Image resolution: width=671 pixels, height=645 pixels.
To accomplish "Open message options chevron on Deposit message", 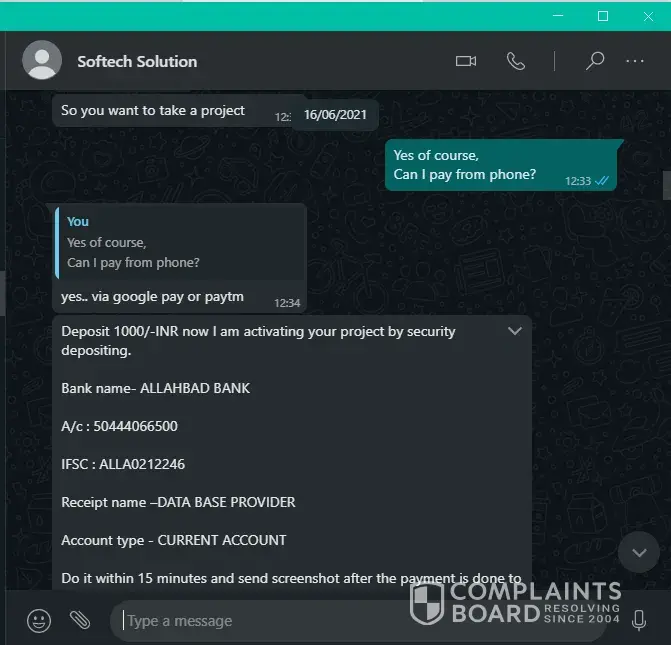I will (515, 331).
